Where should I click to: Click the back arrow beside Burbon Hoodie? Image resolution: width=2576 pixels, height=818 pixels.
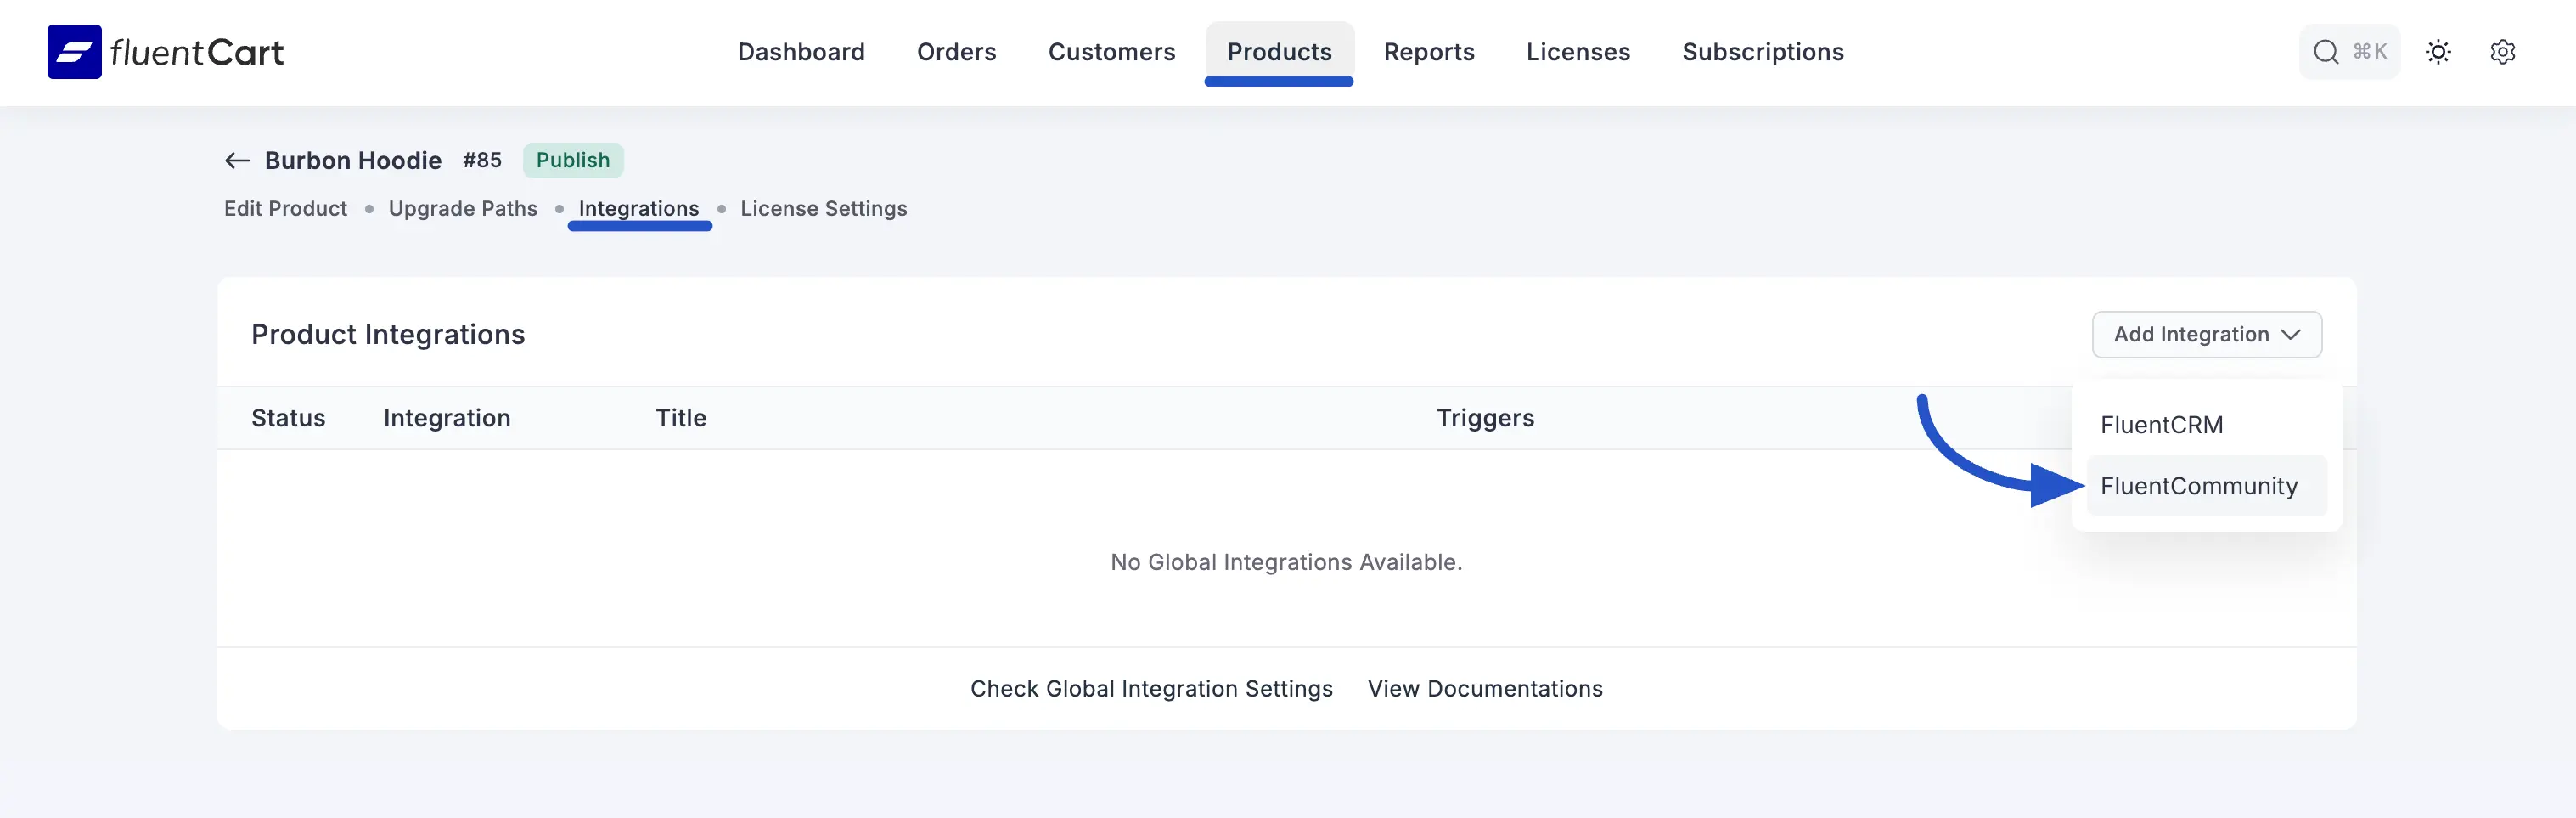coord(237,161)
